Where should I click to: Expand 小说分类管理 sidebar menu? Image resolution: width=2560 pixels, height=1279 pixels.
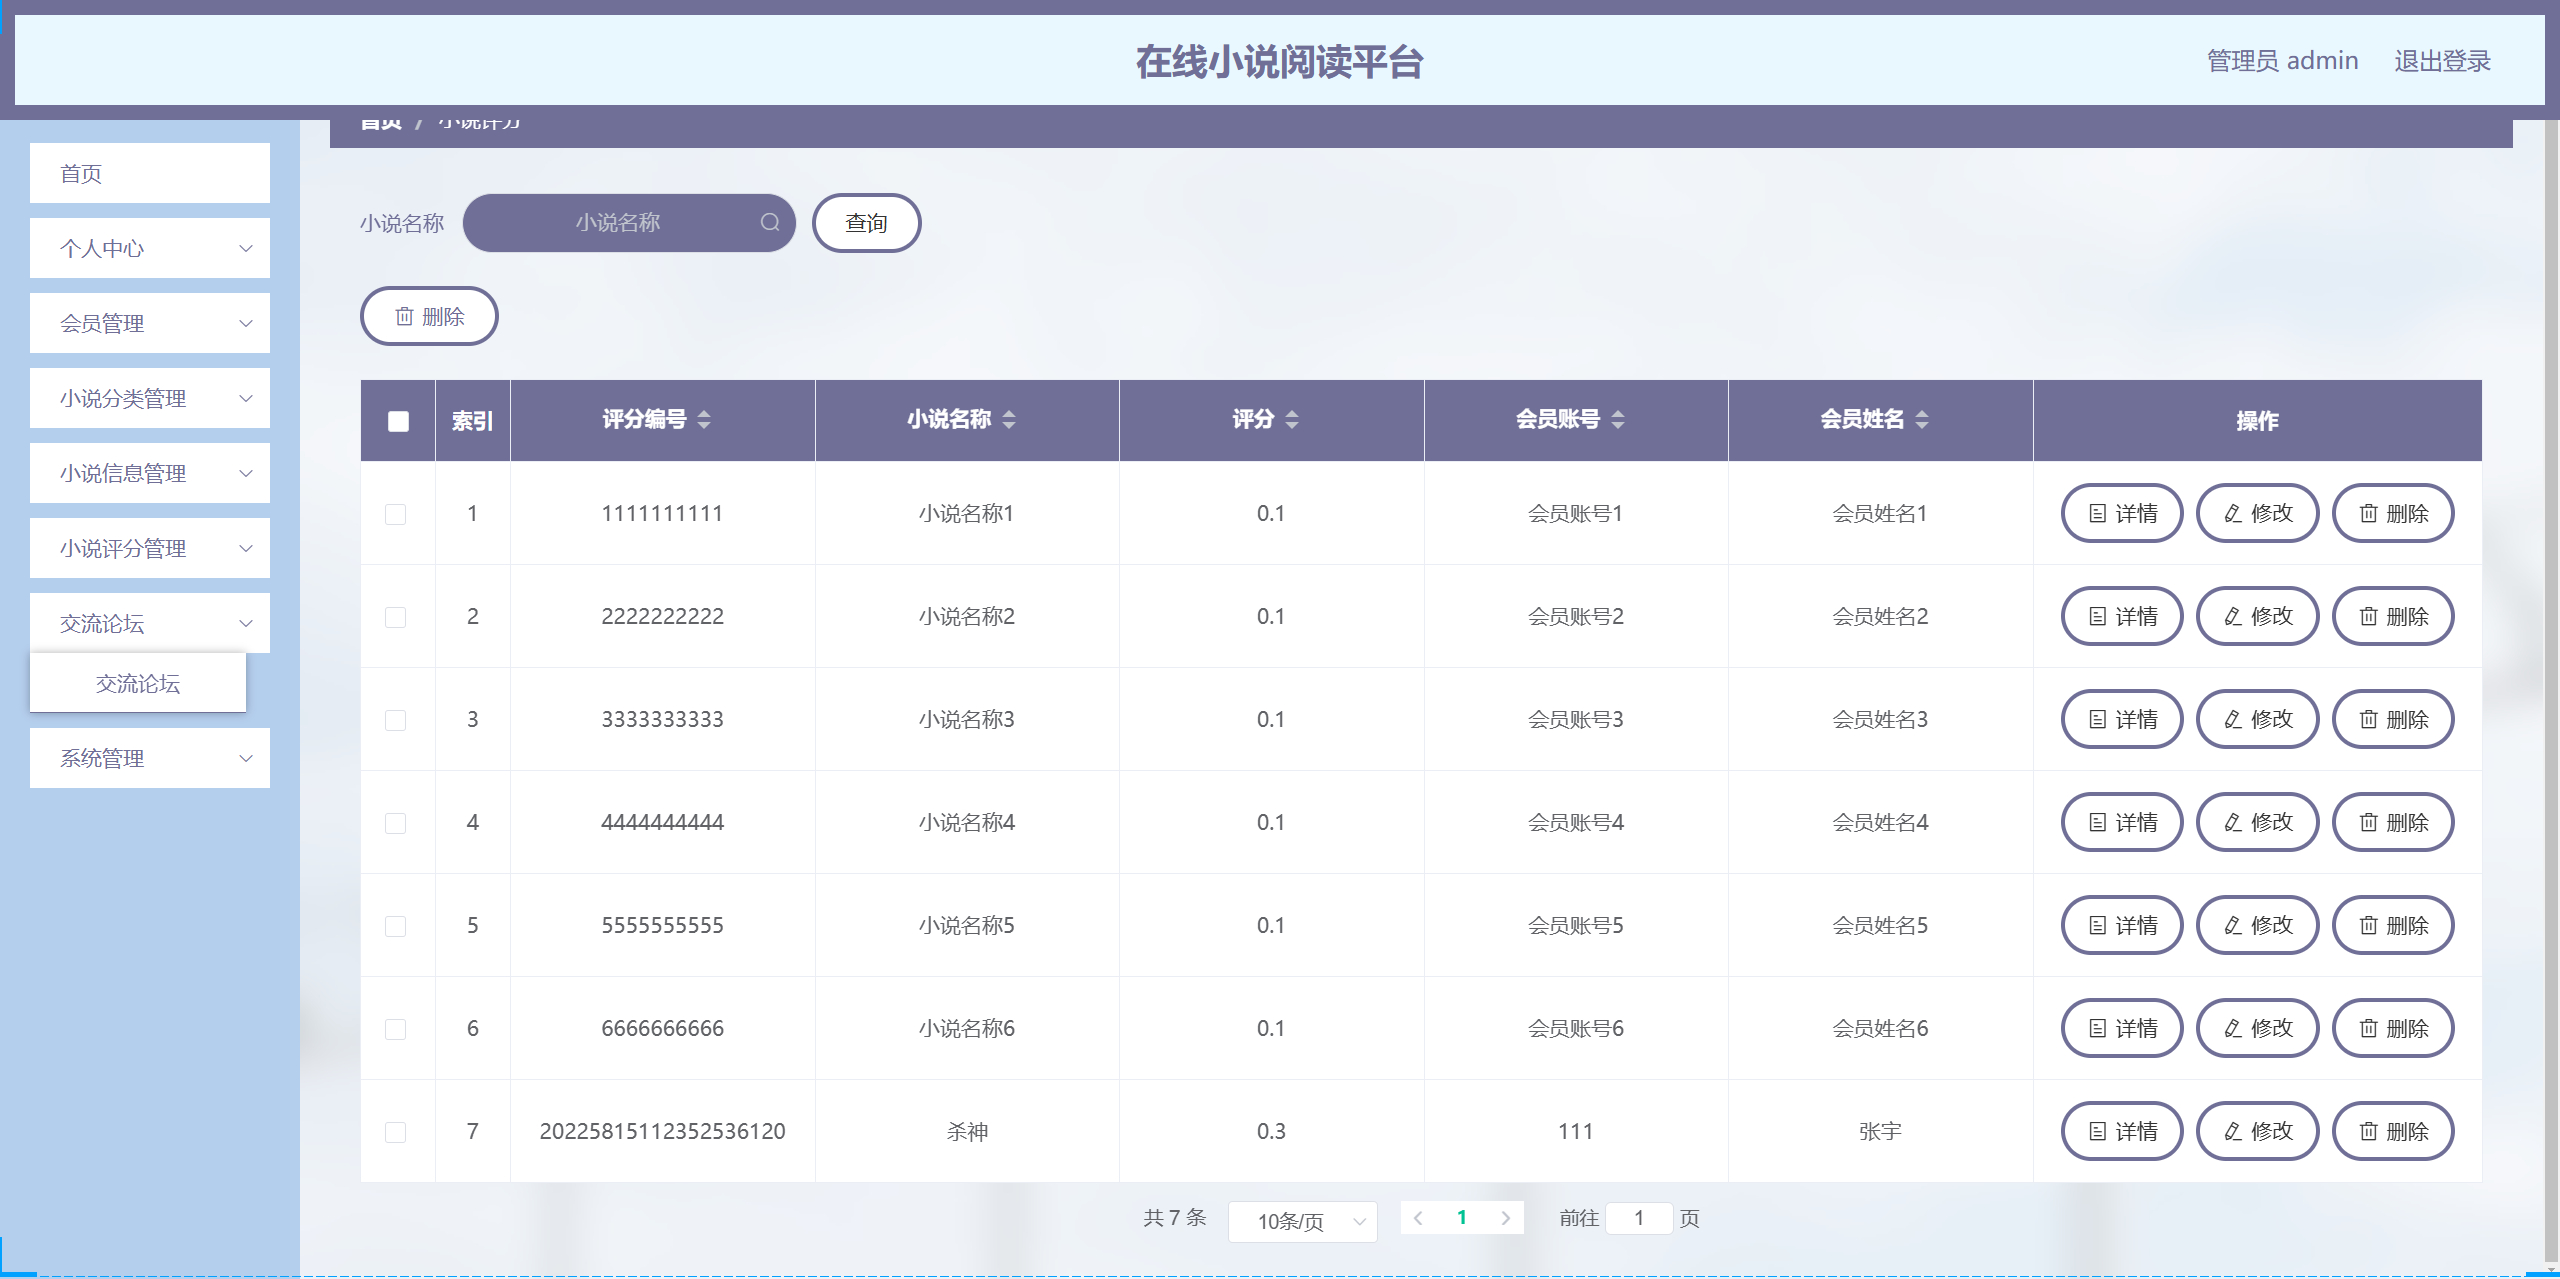150,398
